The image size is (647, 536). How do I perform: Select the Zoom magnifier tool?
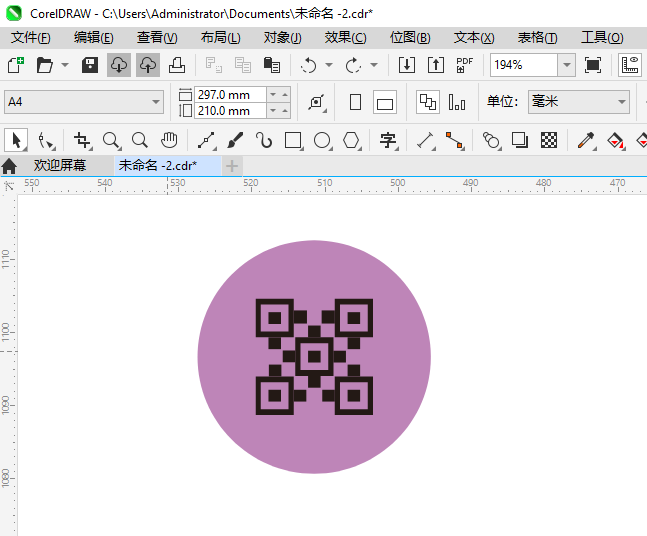click(x=111, y=141)
